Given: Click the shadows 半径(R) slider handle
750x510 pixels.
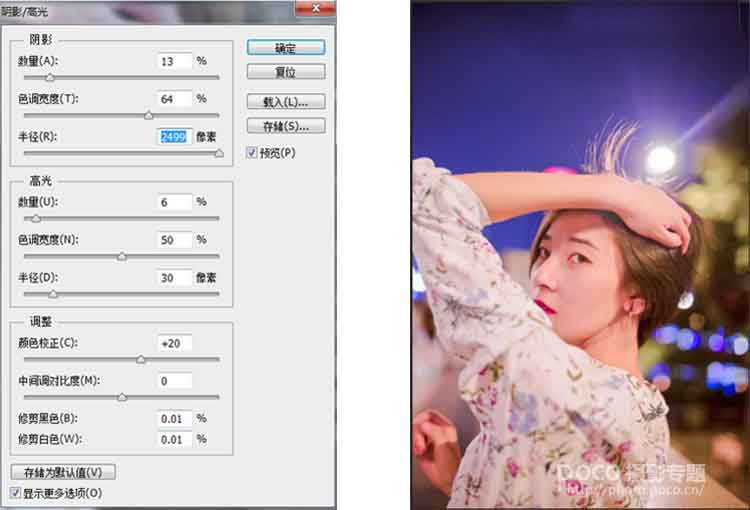Looking at the screenshot, I should (x=219, y=153).
